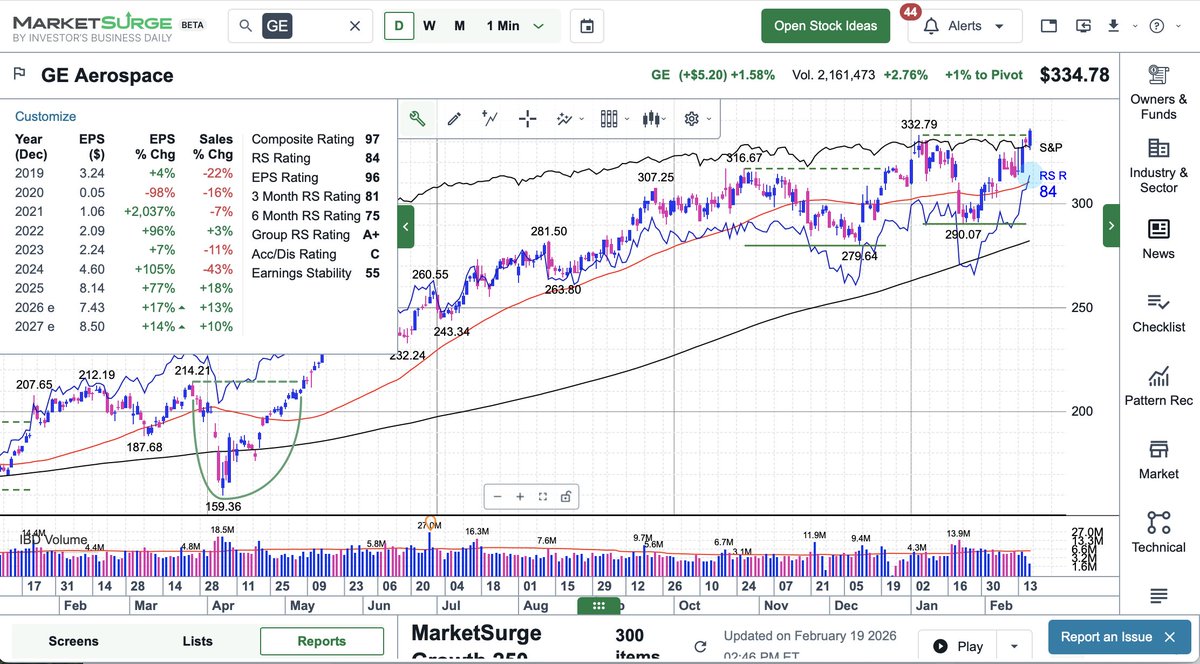Open the Owners & Funds panel
The width and height of the screenshot is (1200, 664).
click(x=1159, y=92)
